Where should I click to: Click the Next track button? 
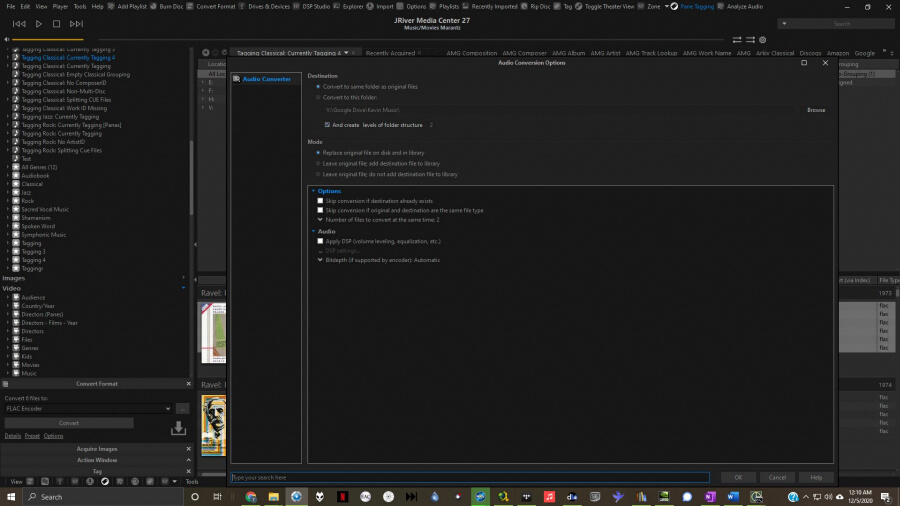[76, 24]
